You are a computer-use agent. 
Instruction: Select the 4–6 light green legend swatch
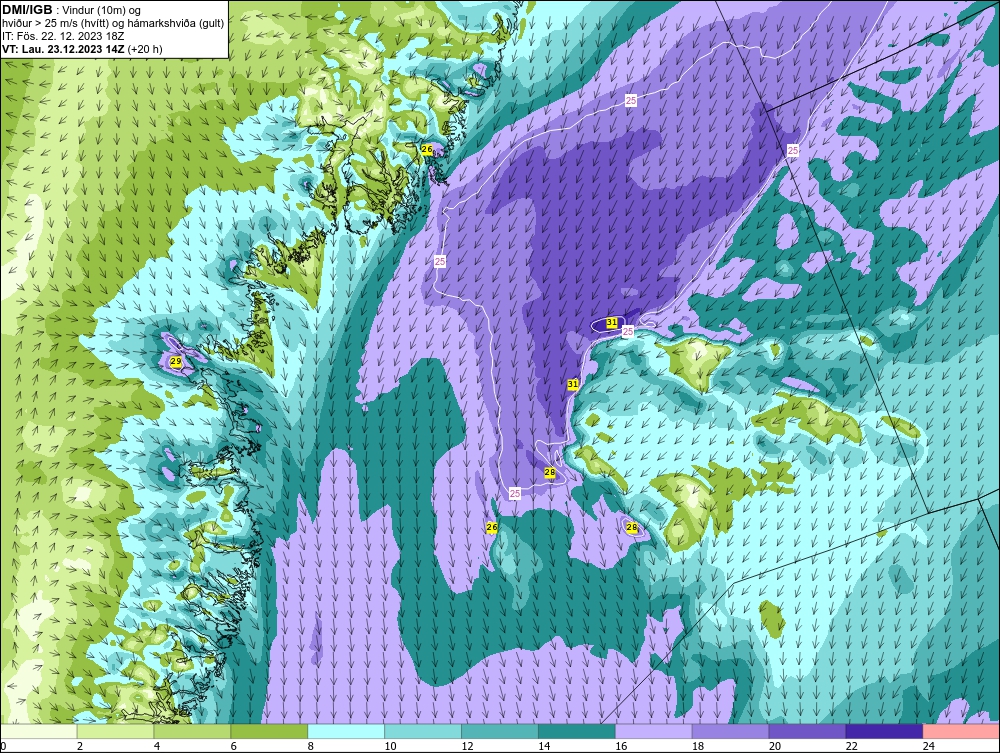pos(192,731)
